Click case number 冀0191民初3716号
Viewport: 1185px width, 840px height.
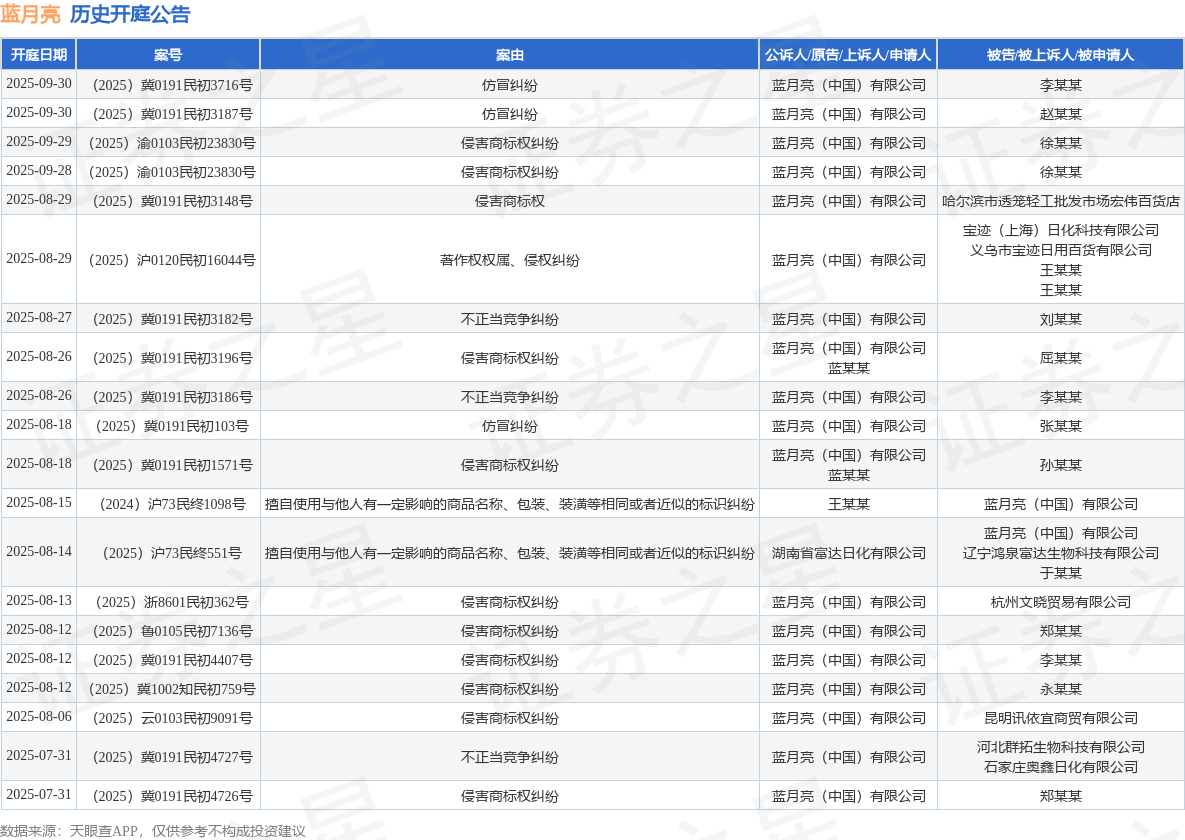click(172, 85)
